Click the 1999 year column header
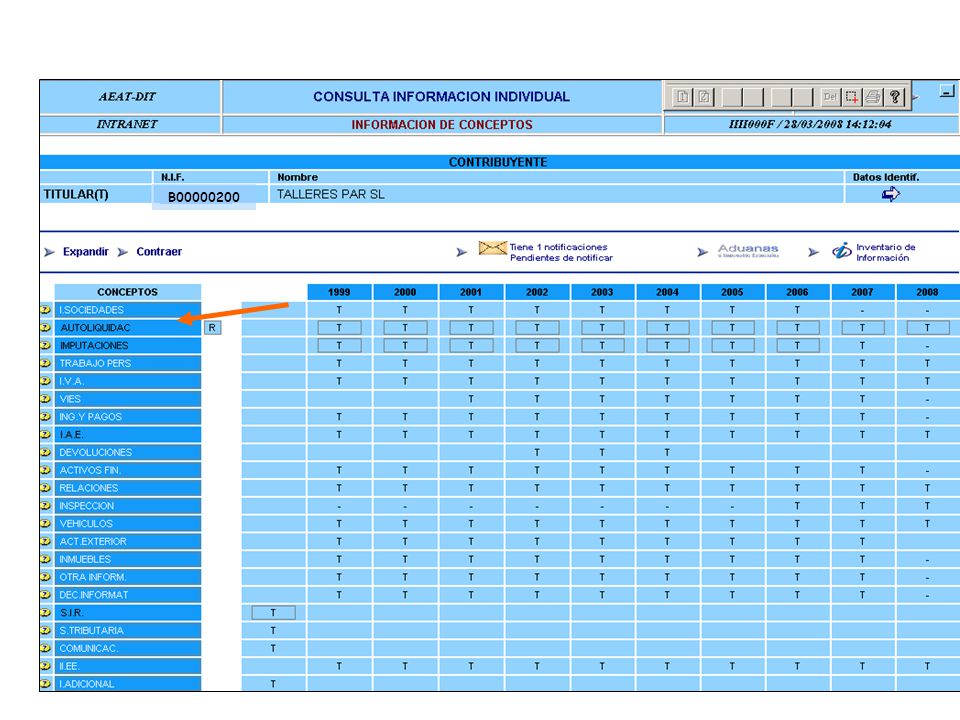The width and height of the screenshot is (960, 720). coord(339,292)
